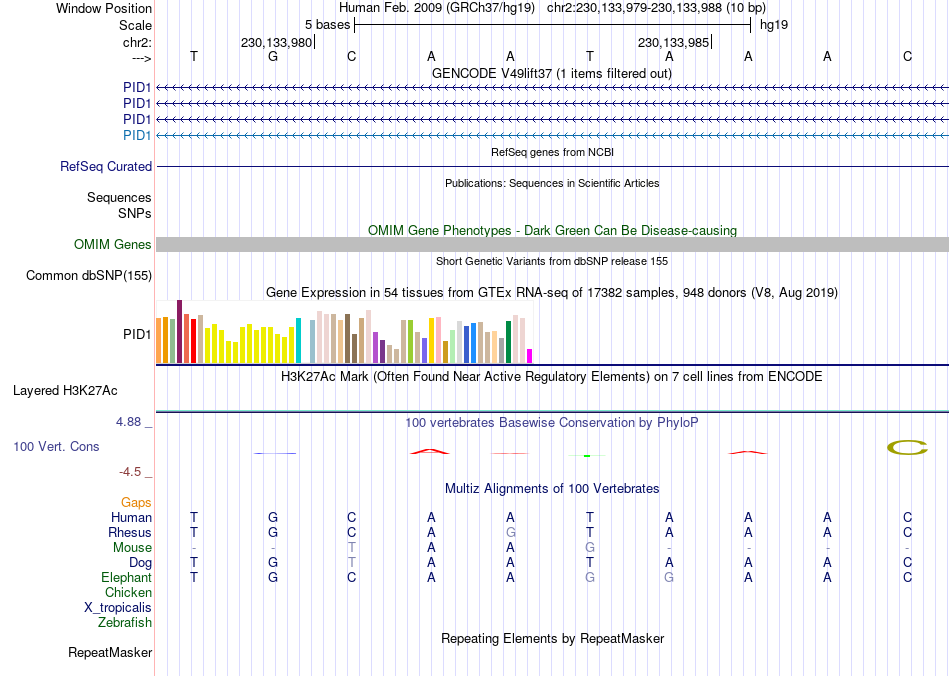Open the GTEx PID1 expression bar chart
This screenshot has width=950, height=676.
pos(344,332)
